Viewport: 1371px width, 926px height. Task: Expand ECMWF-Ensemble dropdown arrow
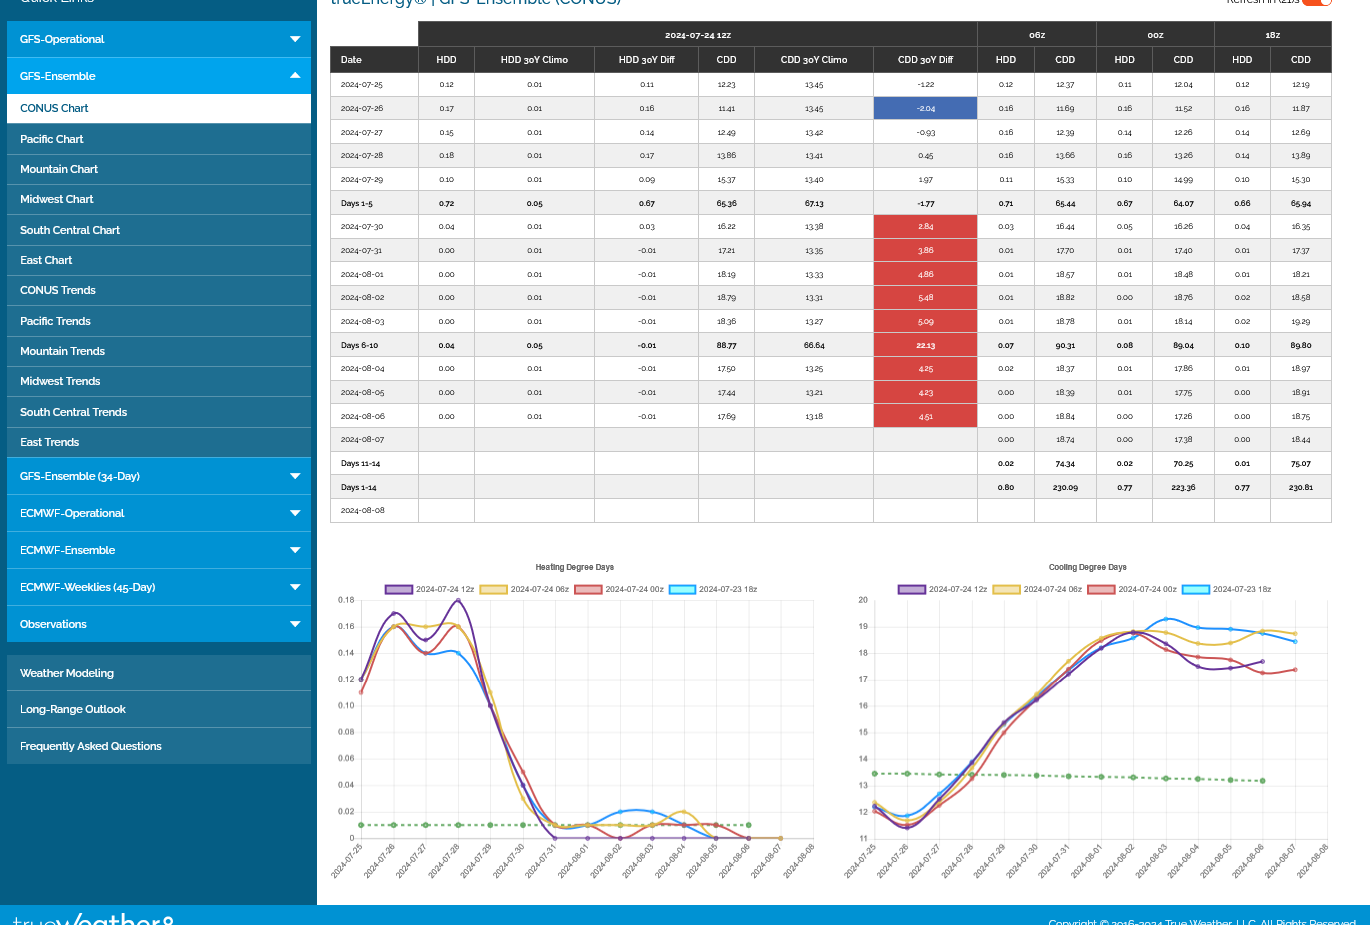295,550
